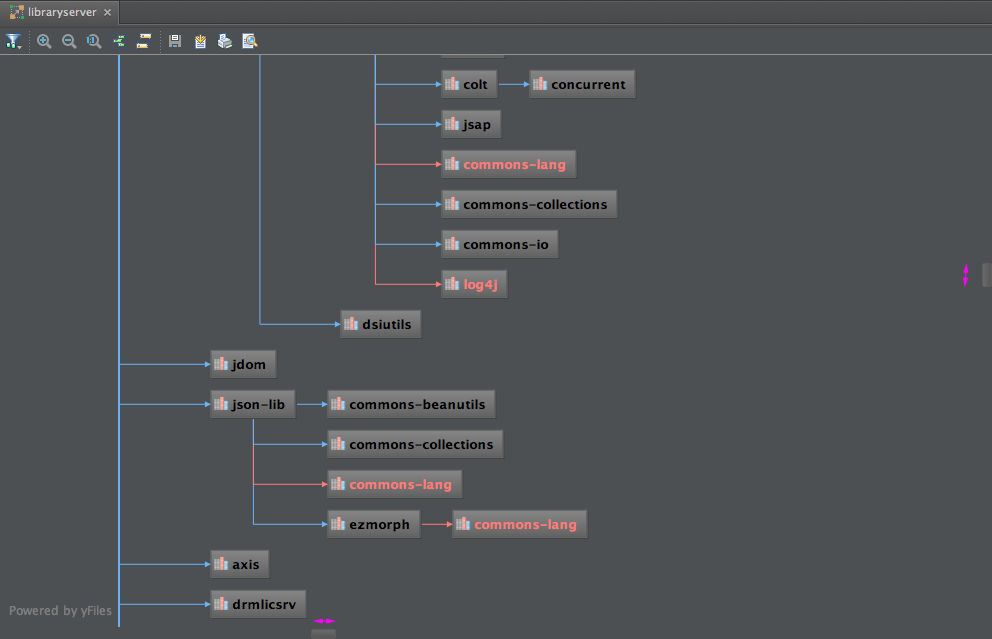
Task: Click the yellow-boxes edge routing icon
Action: click(144, 42)
